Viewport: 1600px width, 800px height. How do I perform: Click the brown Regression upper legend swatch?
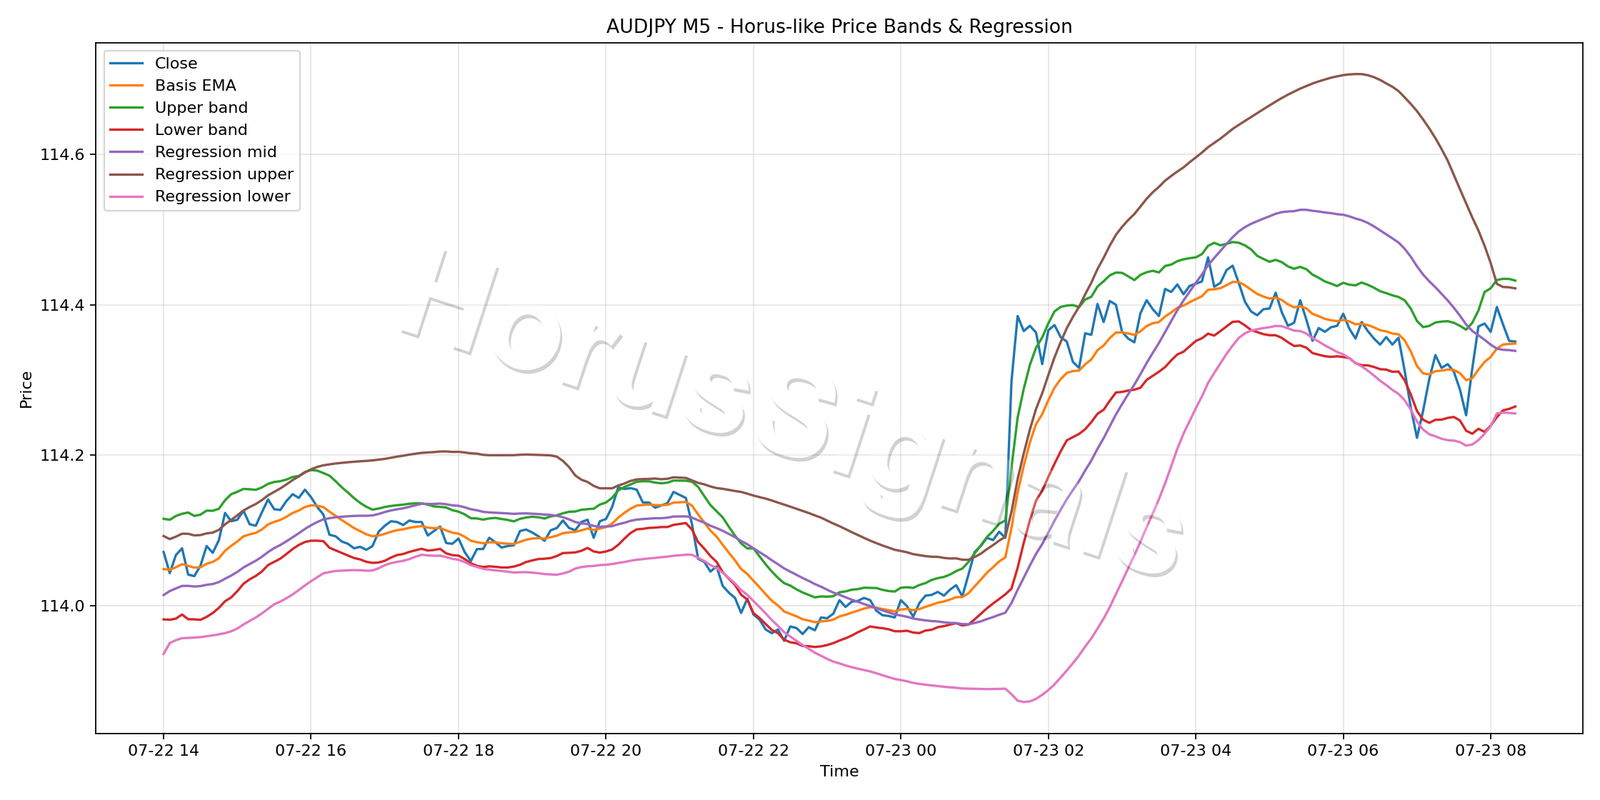click(128, 174)
